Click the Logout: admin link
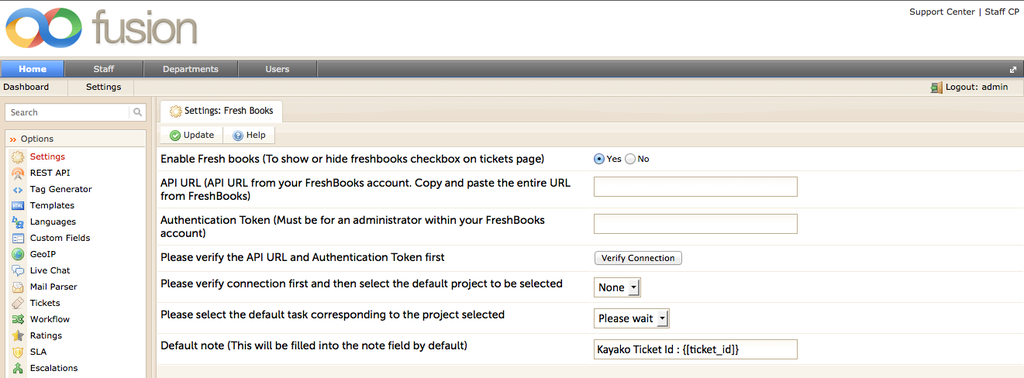The image size is (1024, 378). point(976,87)
